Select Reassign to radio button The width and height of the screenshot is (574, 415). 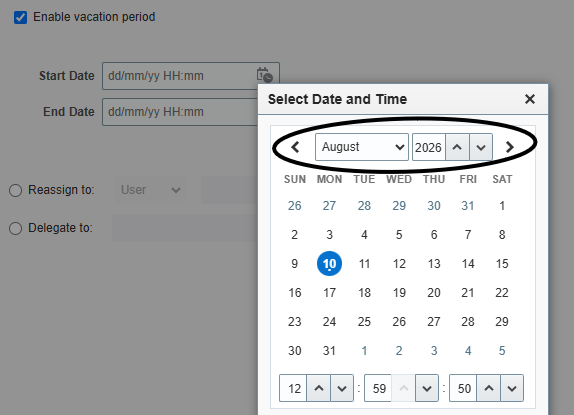(x=15, y=190)
